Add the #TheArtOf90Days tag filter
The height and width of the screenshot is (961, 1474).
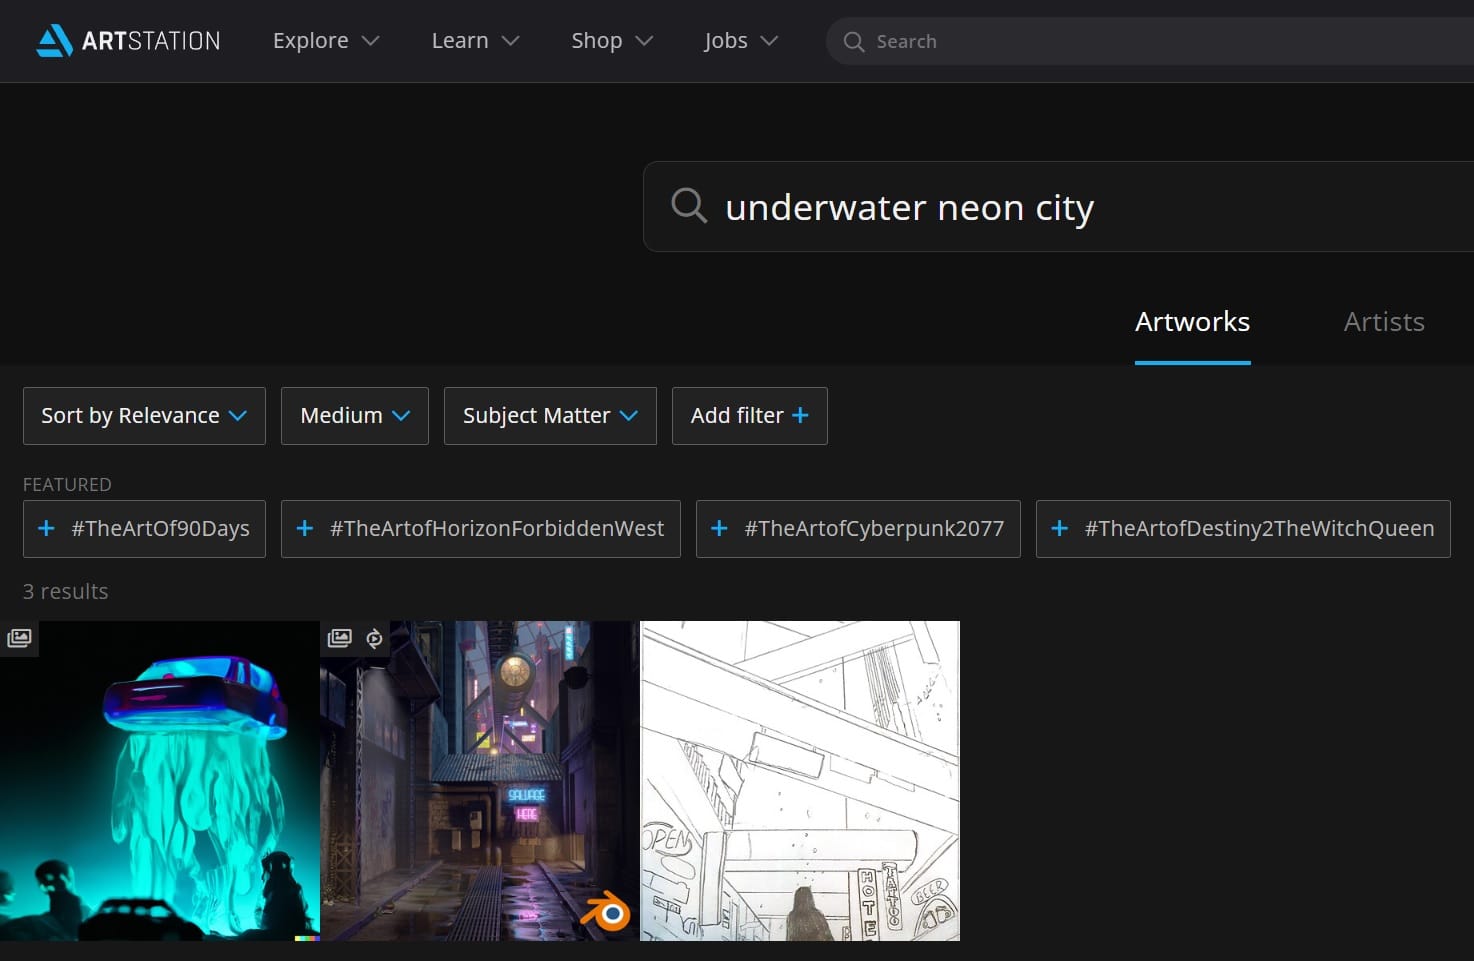point(144,528)
